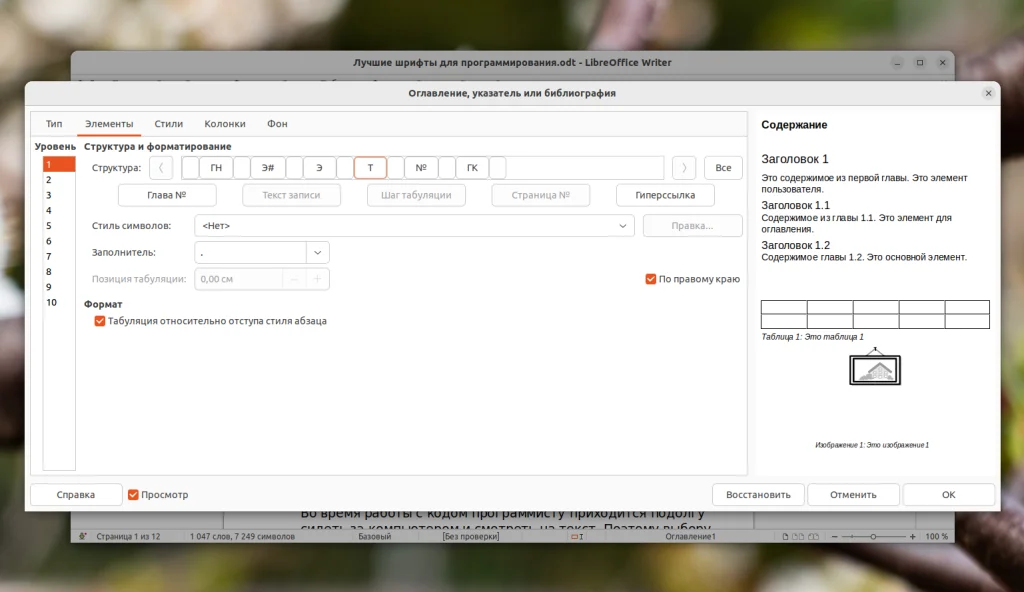Toggle the Просмотр preview checkbox
The width and height of the screenshot is (1024, 592).
133,493
